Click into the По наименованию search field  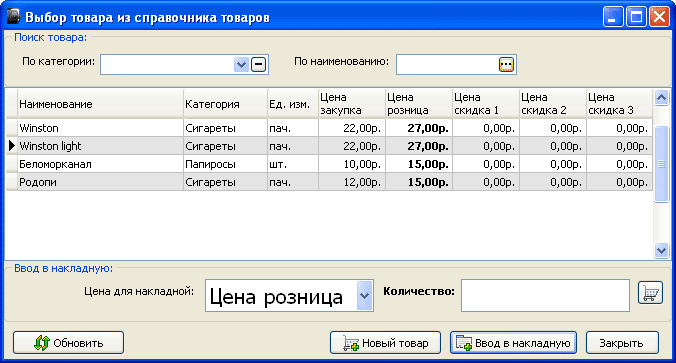448,65
